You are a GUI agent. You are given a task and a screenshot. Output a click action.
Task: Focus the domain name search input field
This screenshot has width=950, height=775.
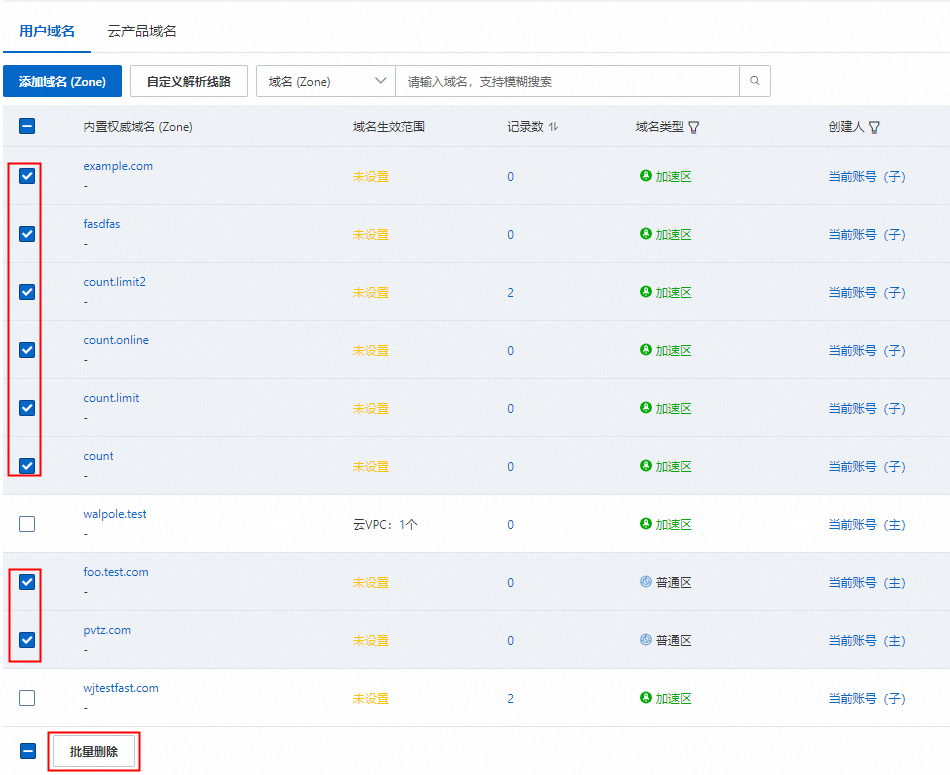pyautogui.click(x=568, y=81)
